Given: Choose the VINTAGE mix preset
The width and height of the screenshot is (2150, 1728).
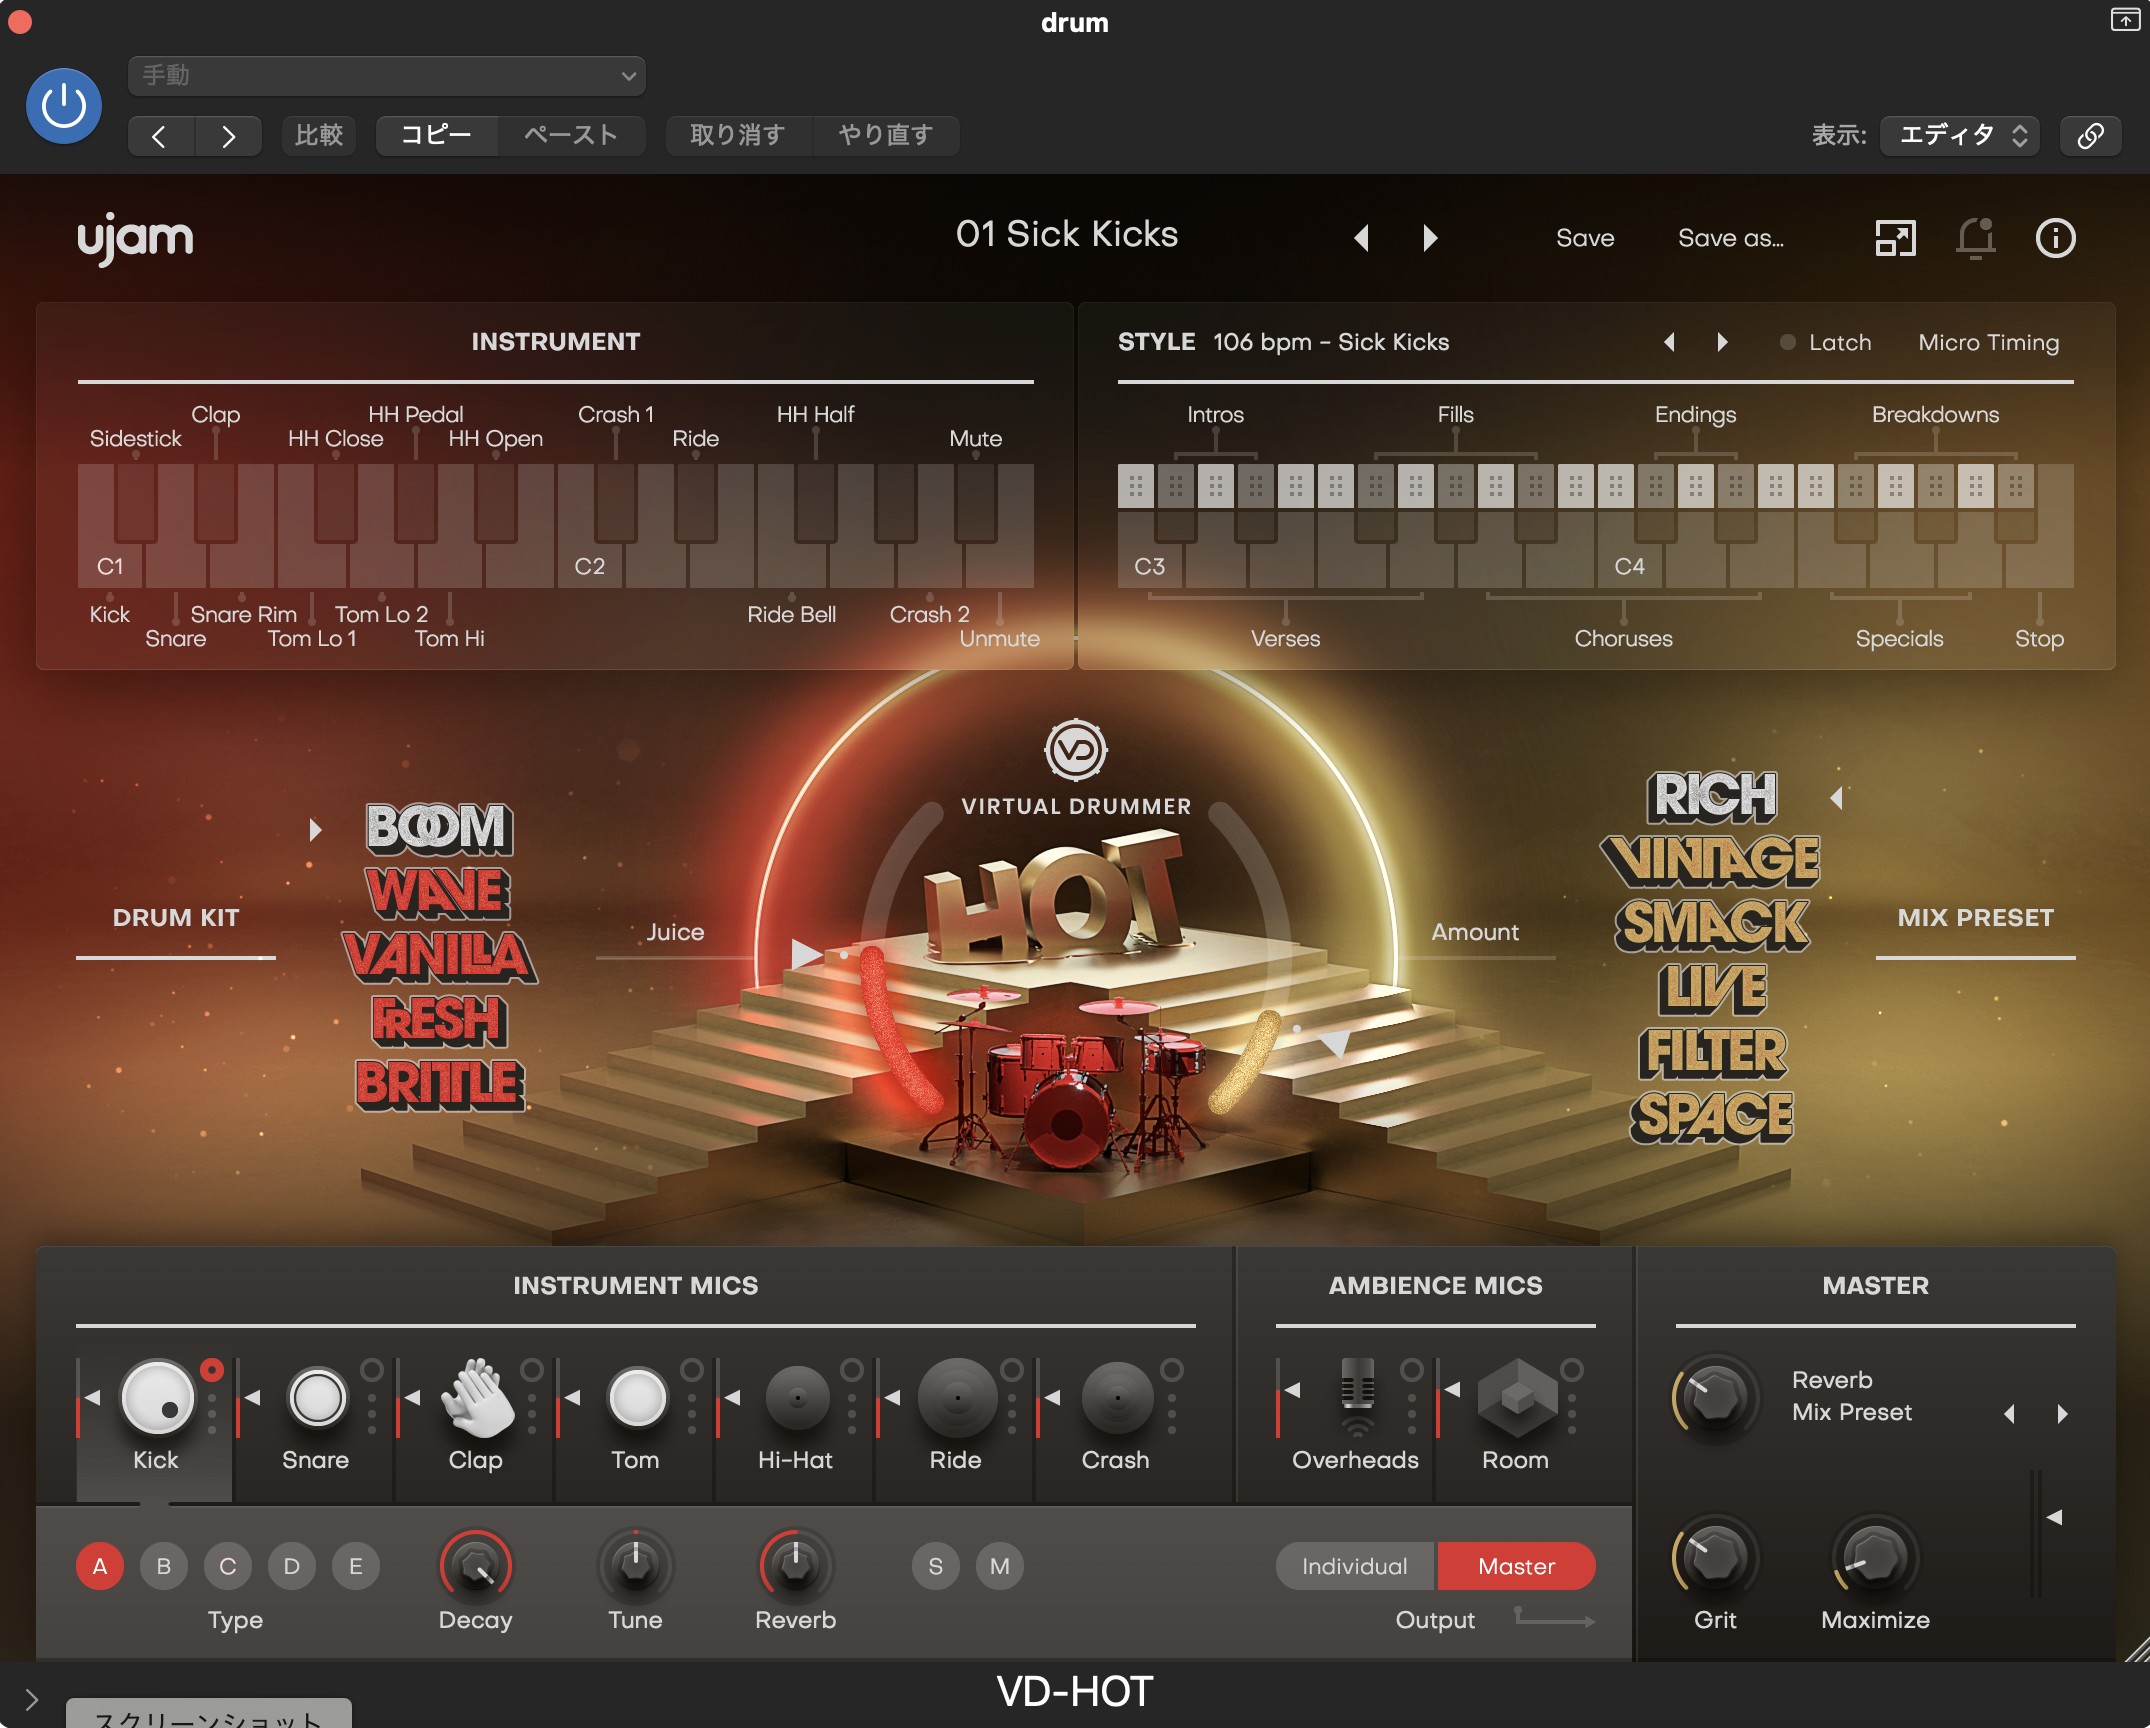Looking at the screenshot, I should pos(1711,861).
